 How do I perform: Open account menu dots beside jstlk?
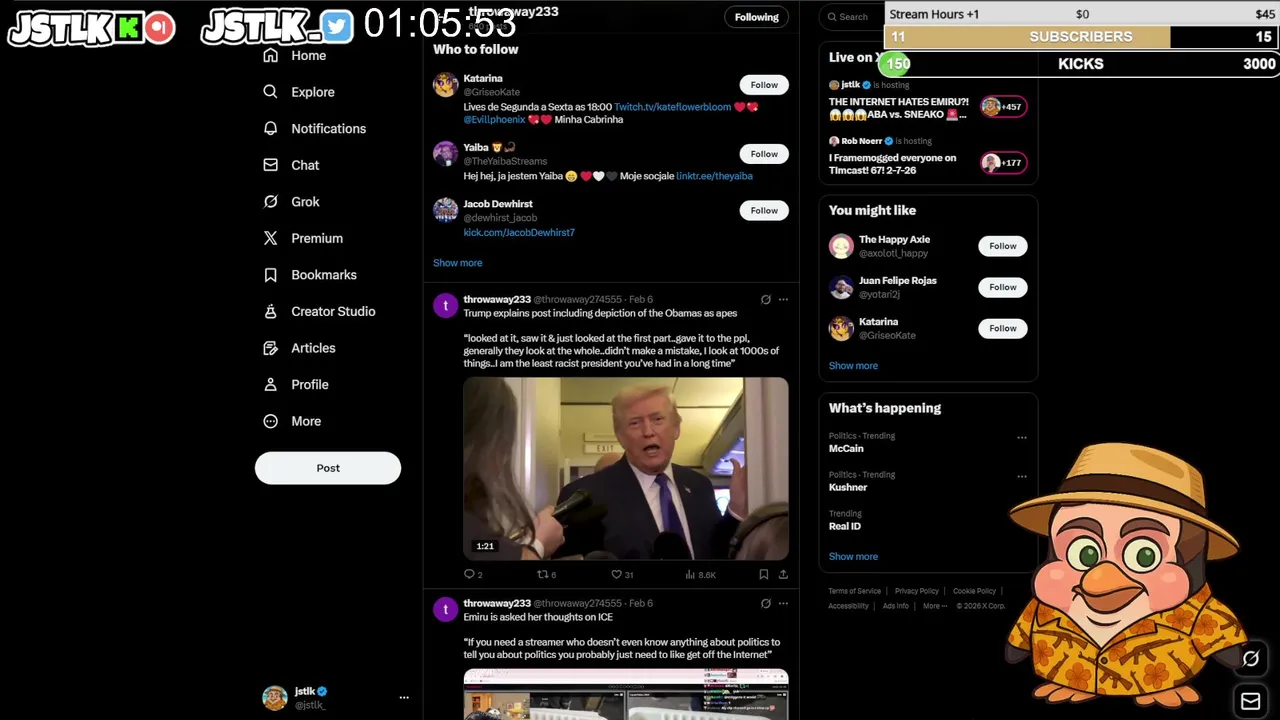pos(404,697)
